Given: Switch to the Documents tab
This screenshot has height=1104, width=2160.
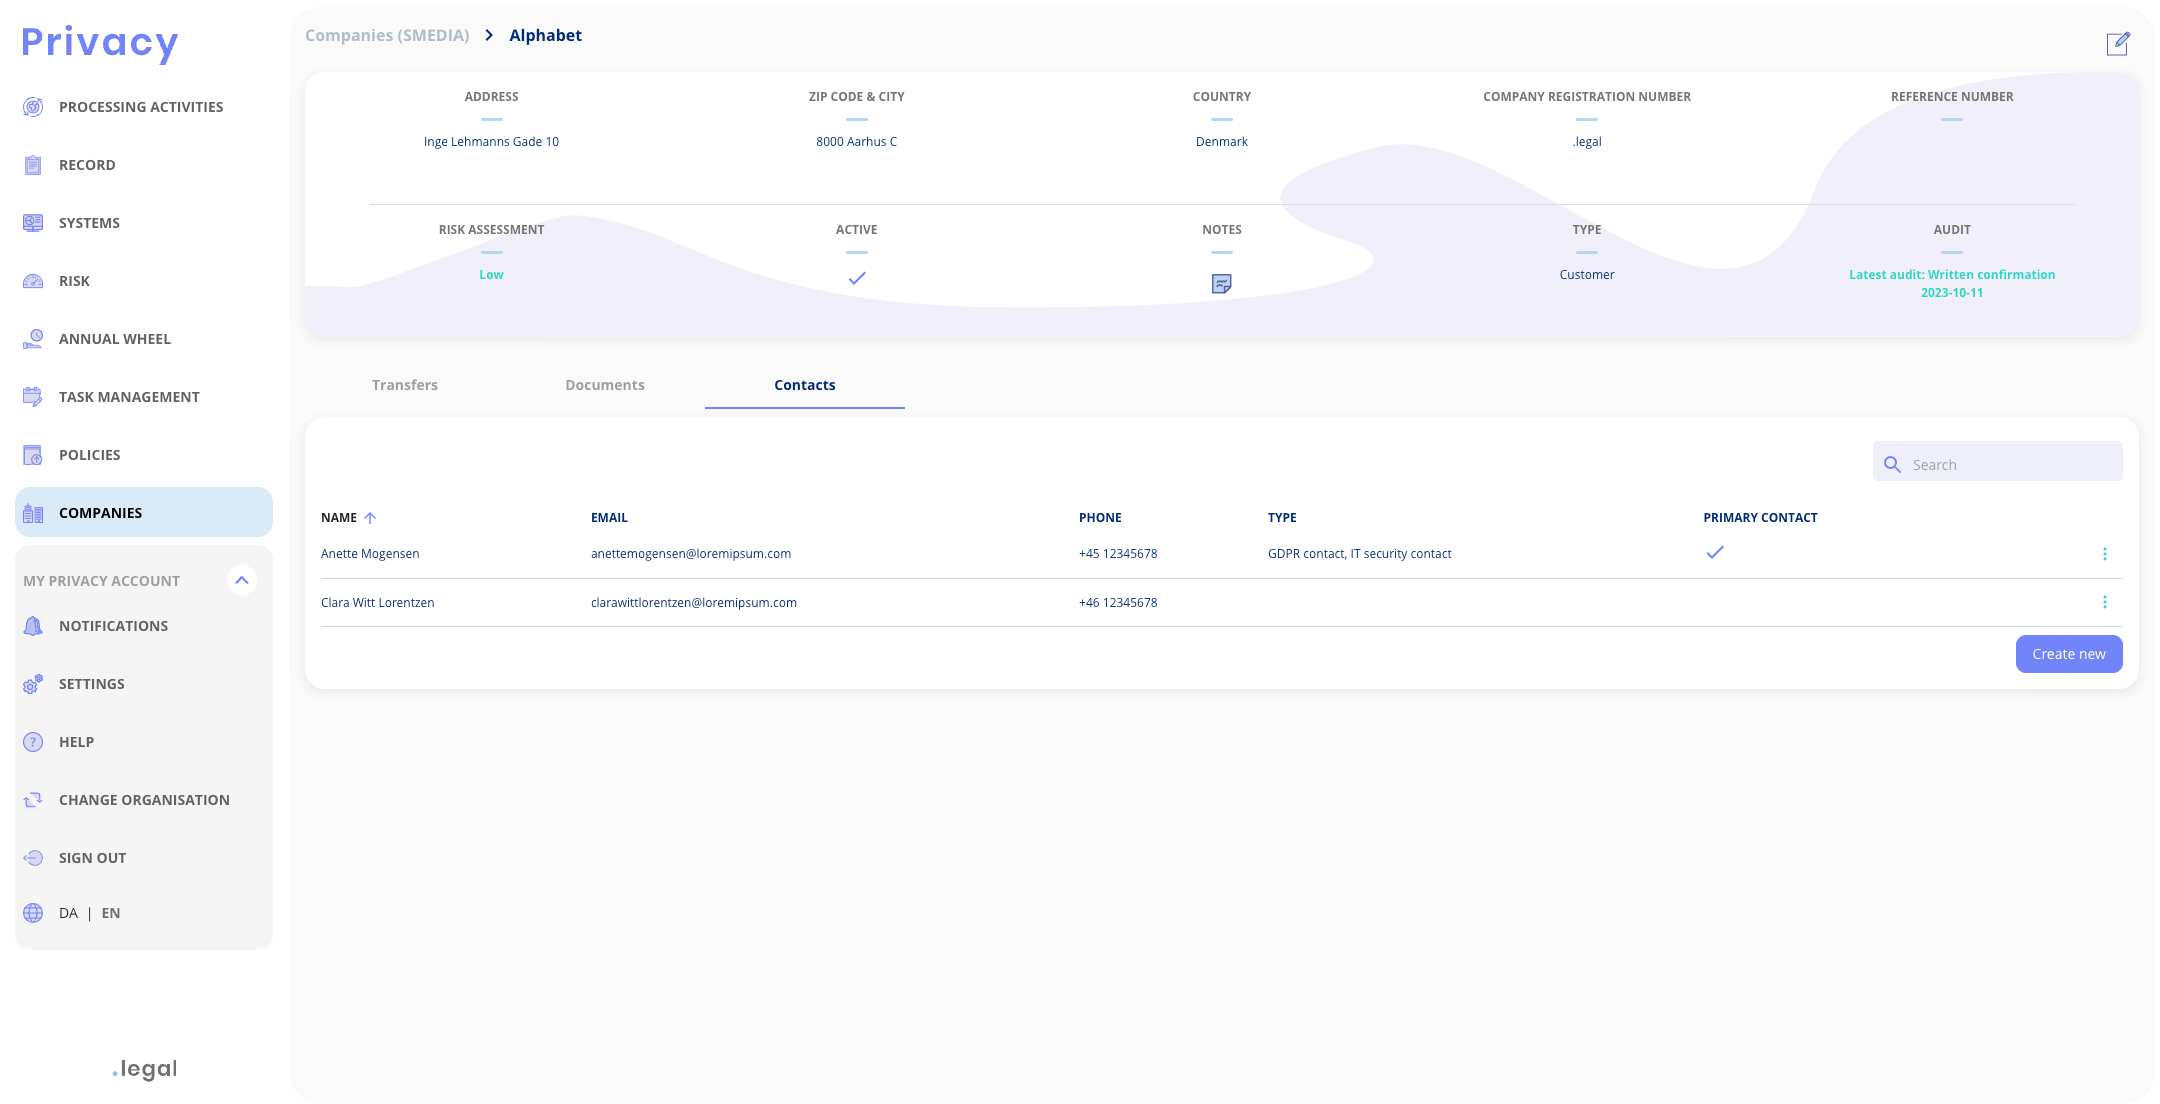Looking at the screenshot, I should [x=605, y=385].
